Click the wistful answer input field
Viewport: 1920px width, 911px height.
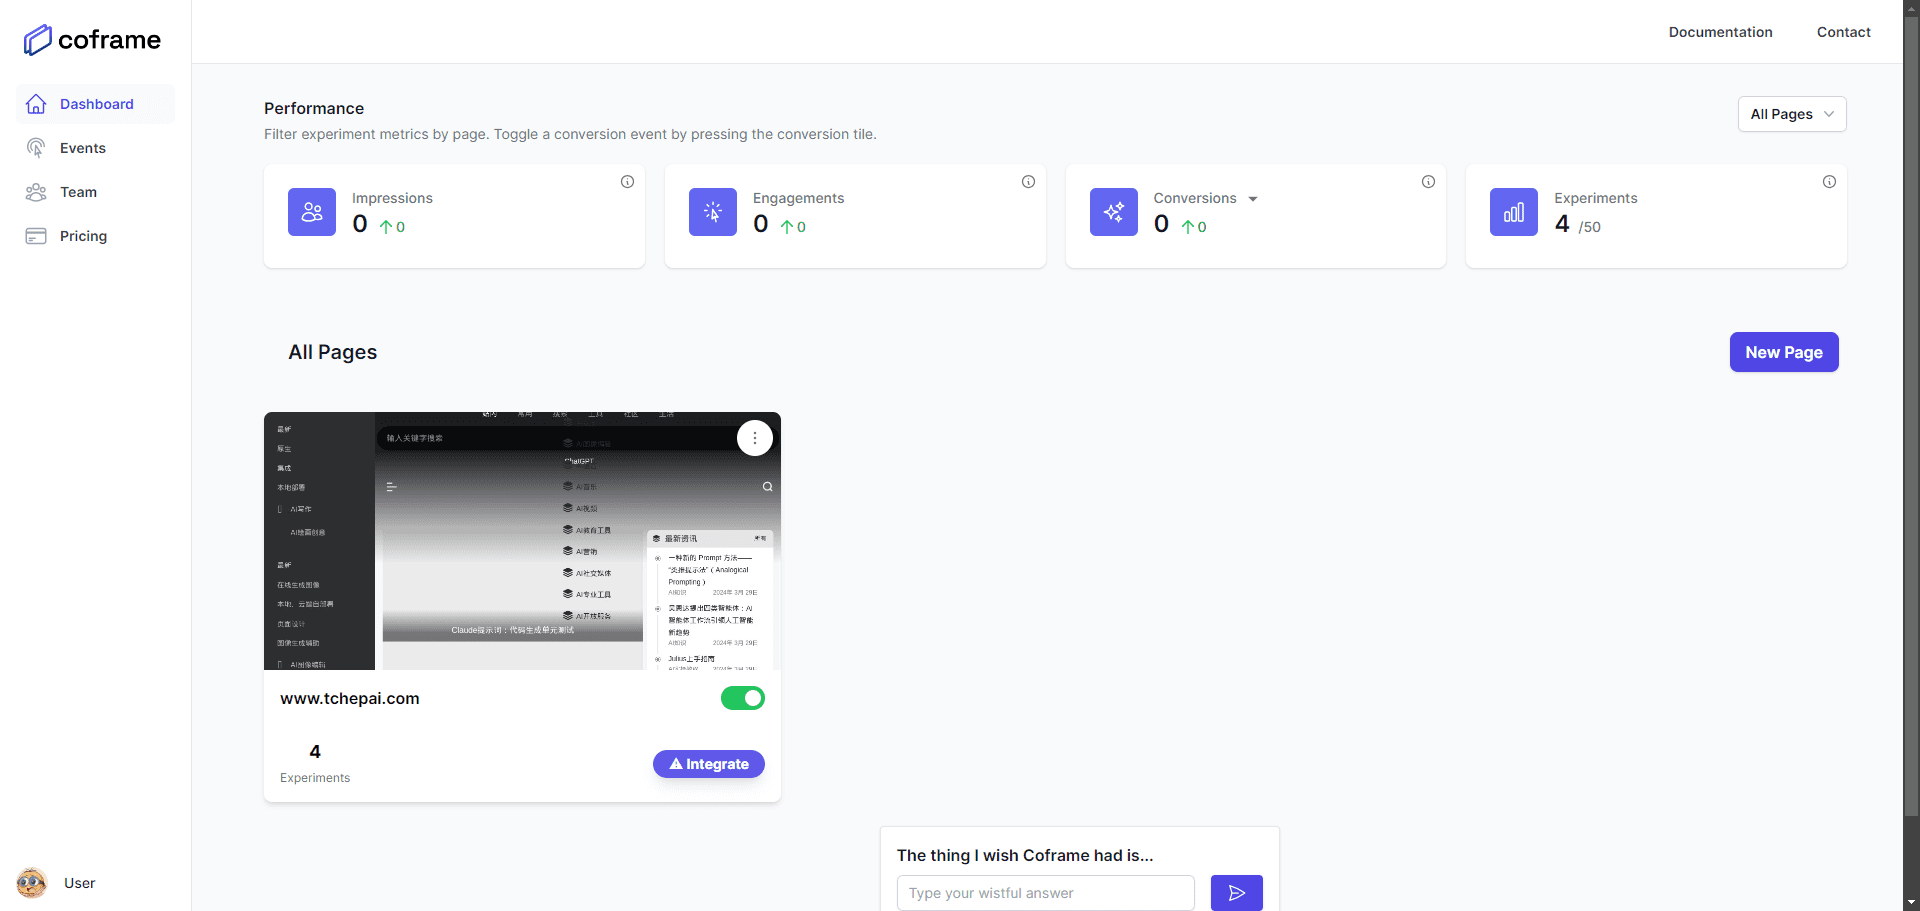1046,893
